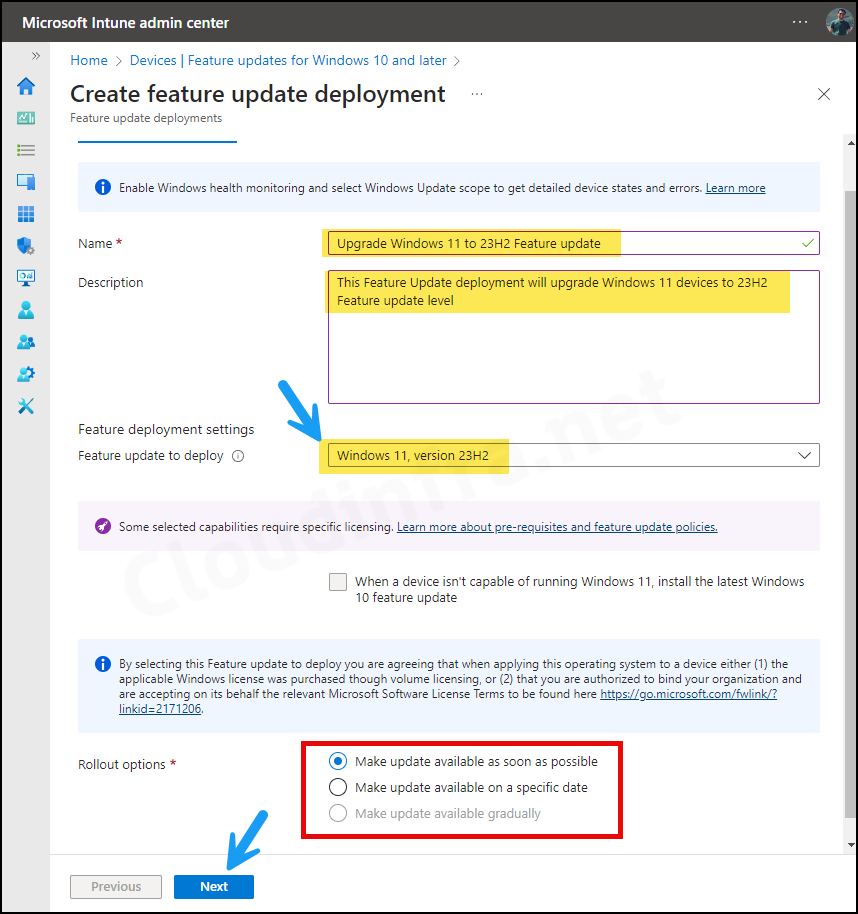858x914 pixels.
Task: Open pre-requisites and feature update policies link
Action: point(557,527)
